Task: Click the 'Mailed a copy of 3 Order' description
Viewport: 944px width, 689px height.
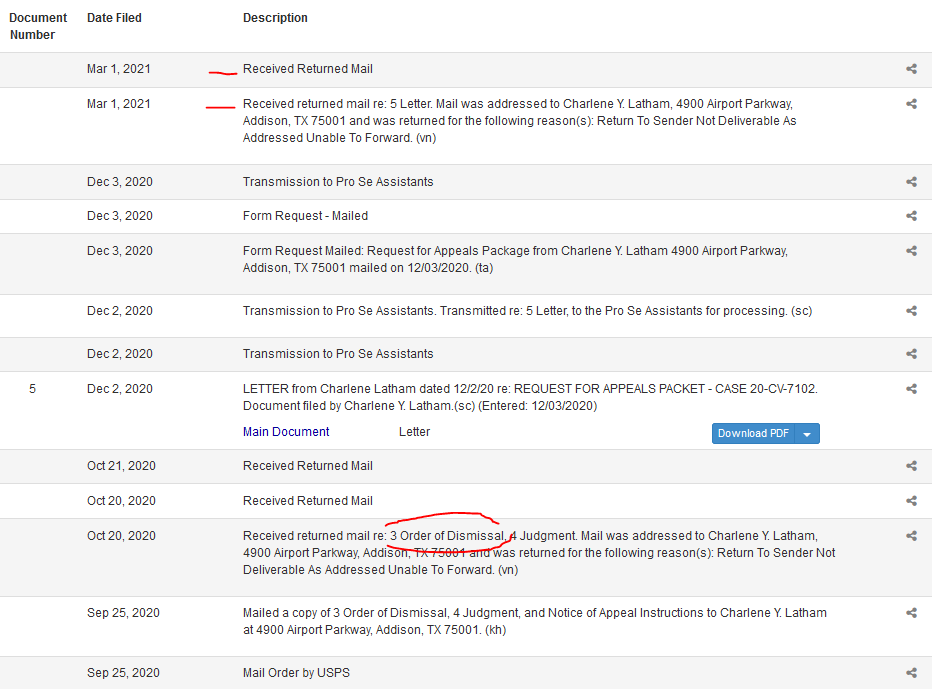Action: [x=535, y=621]
